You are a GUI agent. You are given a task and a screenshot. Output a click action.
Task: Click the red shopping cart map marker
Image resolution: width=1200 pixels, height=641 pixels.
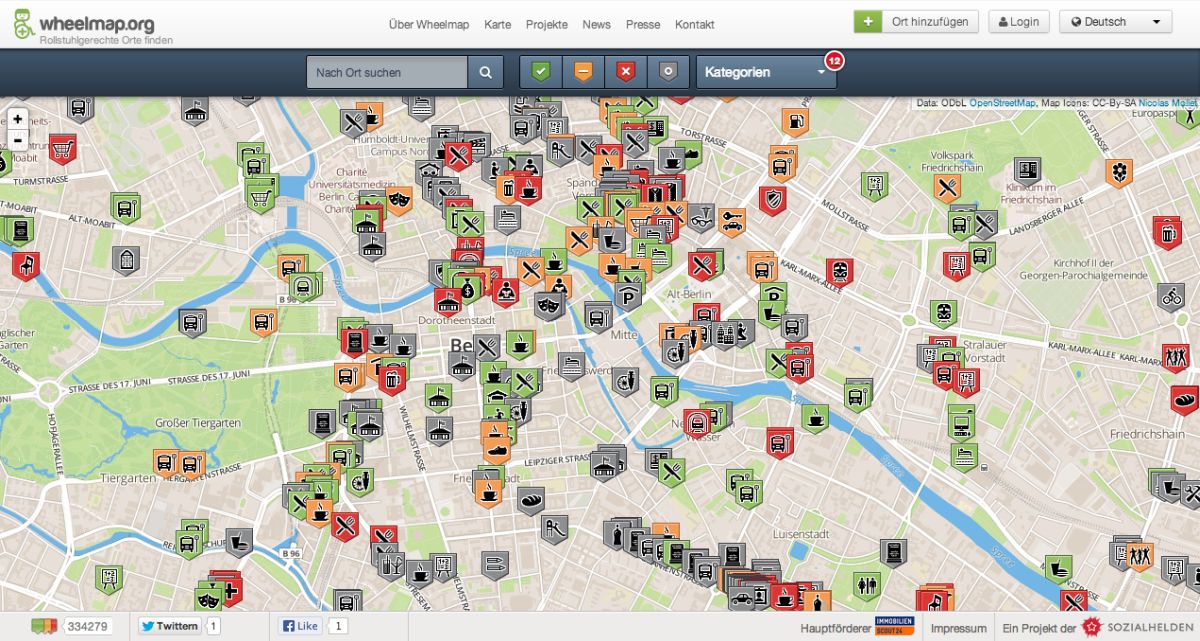coord(62,148)
